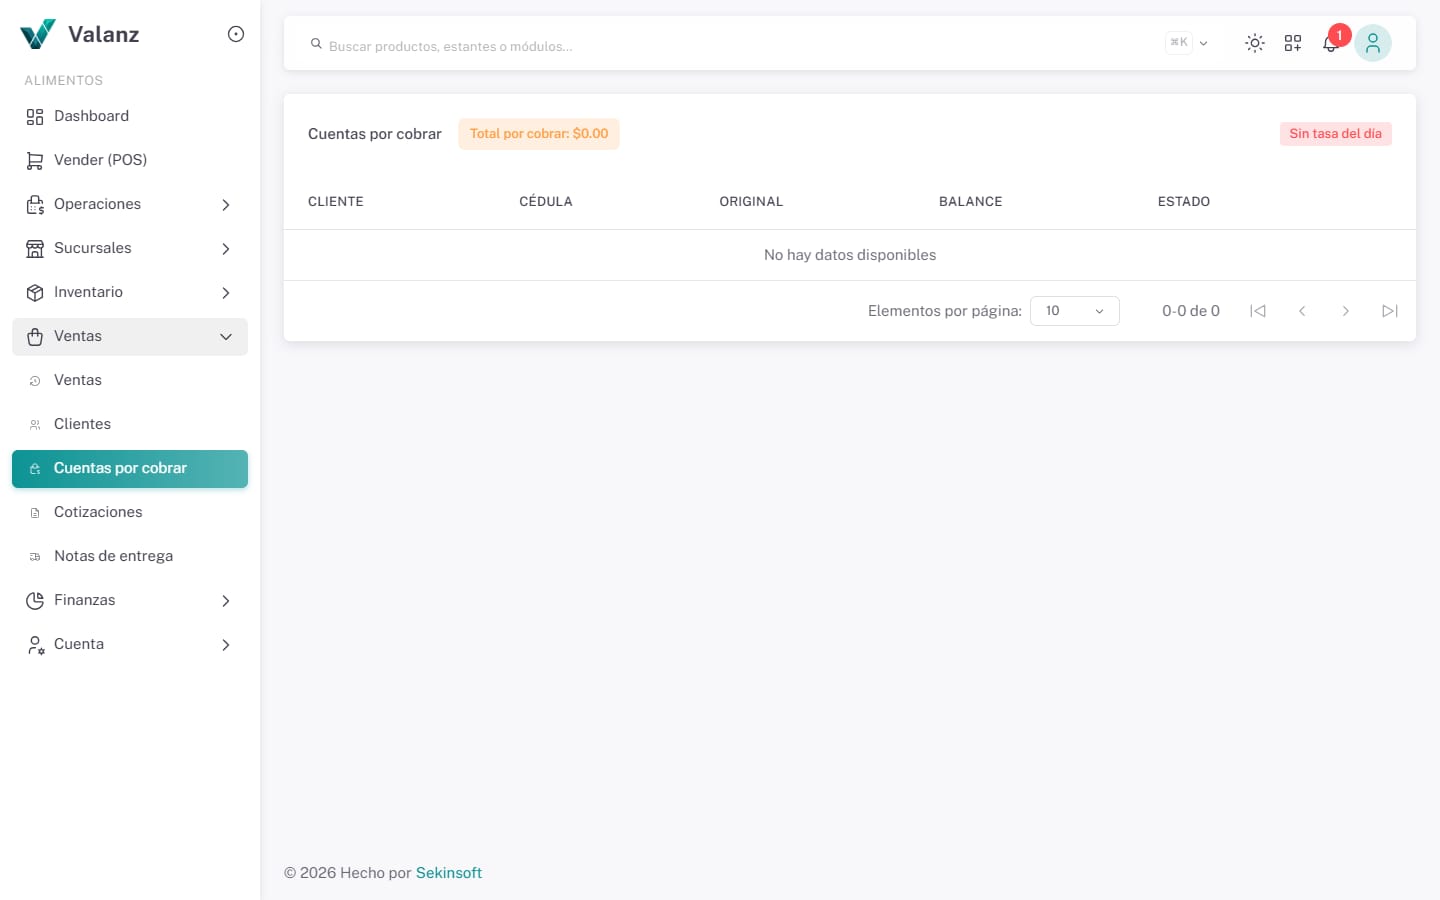This screenshot has width=1440, height=900.
Task: Go to the last page arrow
Action: point(1389,311)
